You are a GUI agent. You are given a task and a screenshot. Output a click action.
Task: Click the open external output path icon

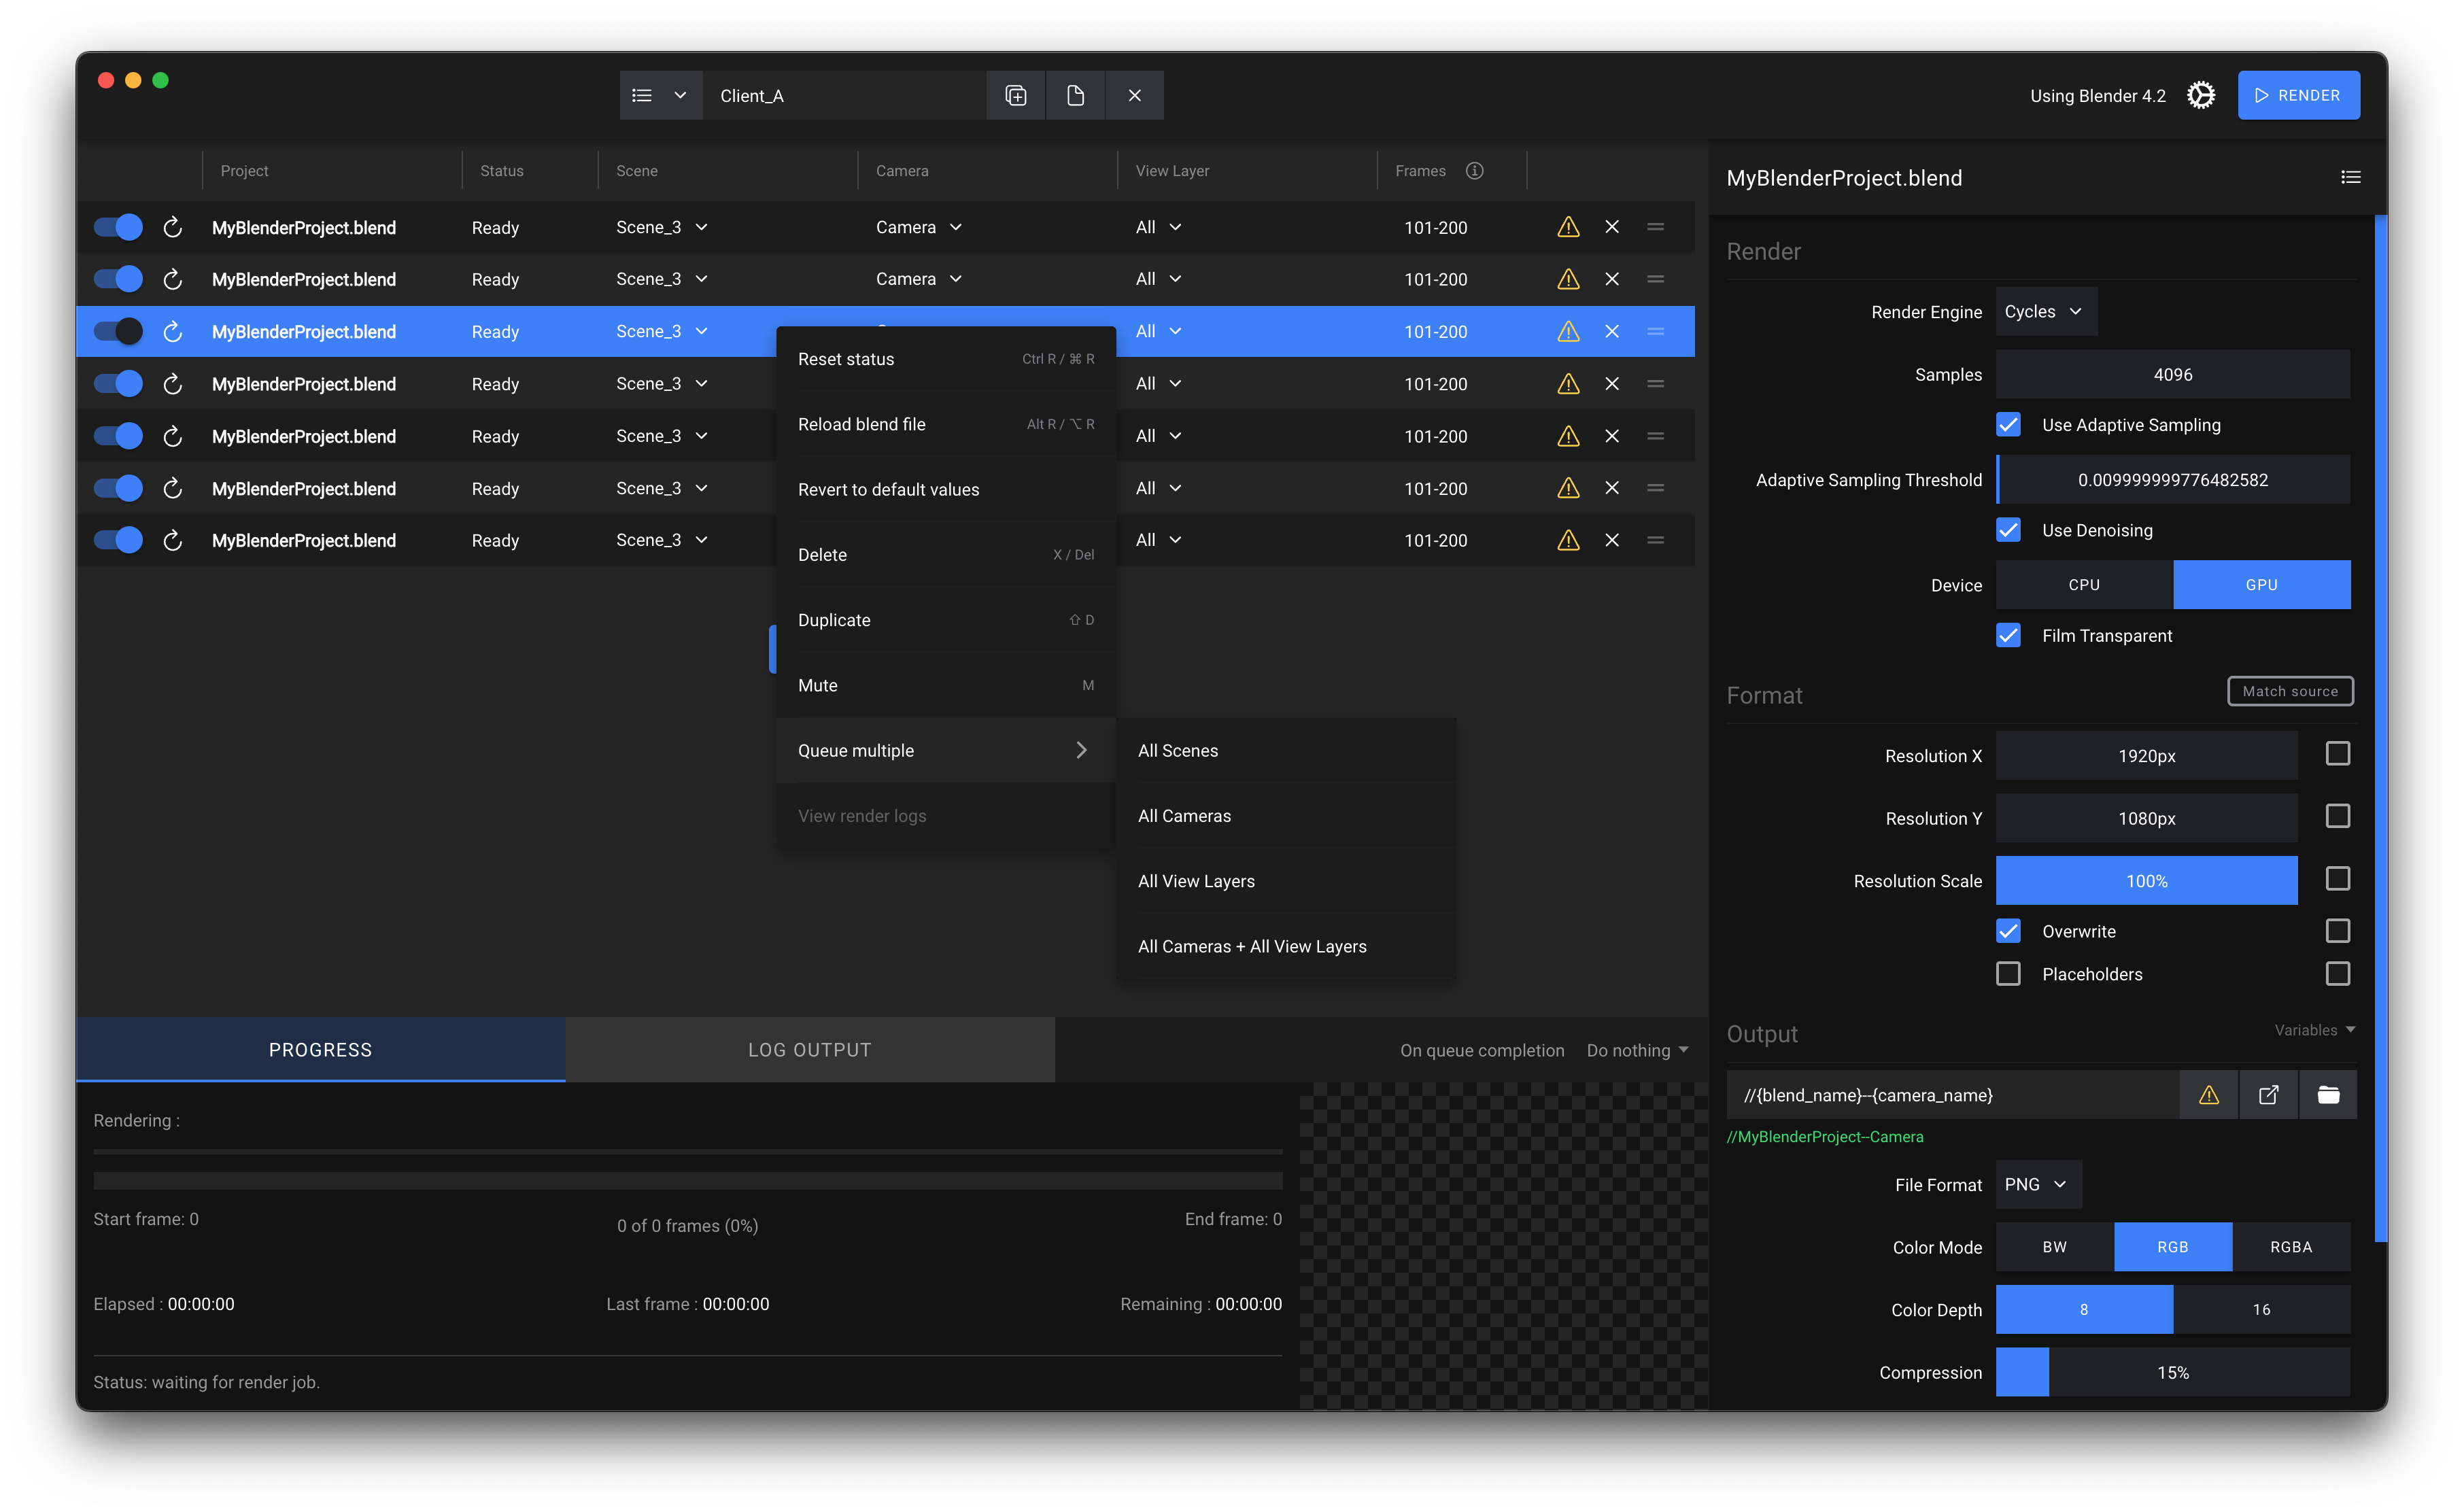pos(2268,1095)
